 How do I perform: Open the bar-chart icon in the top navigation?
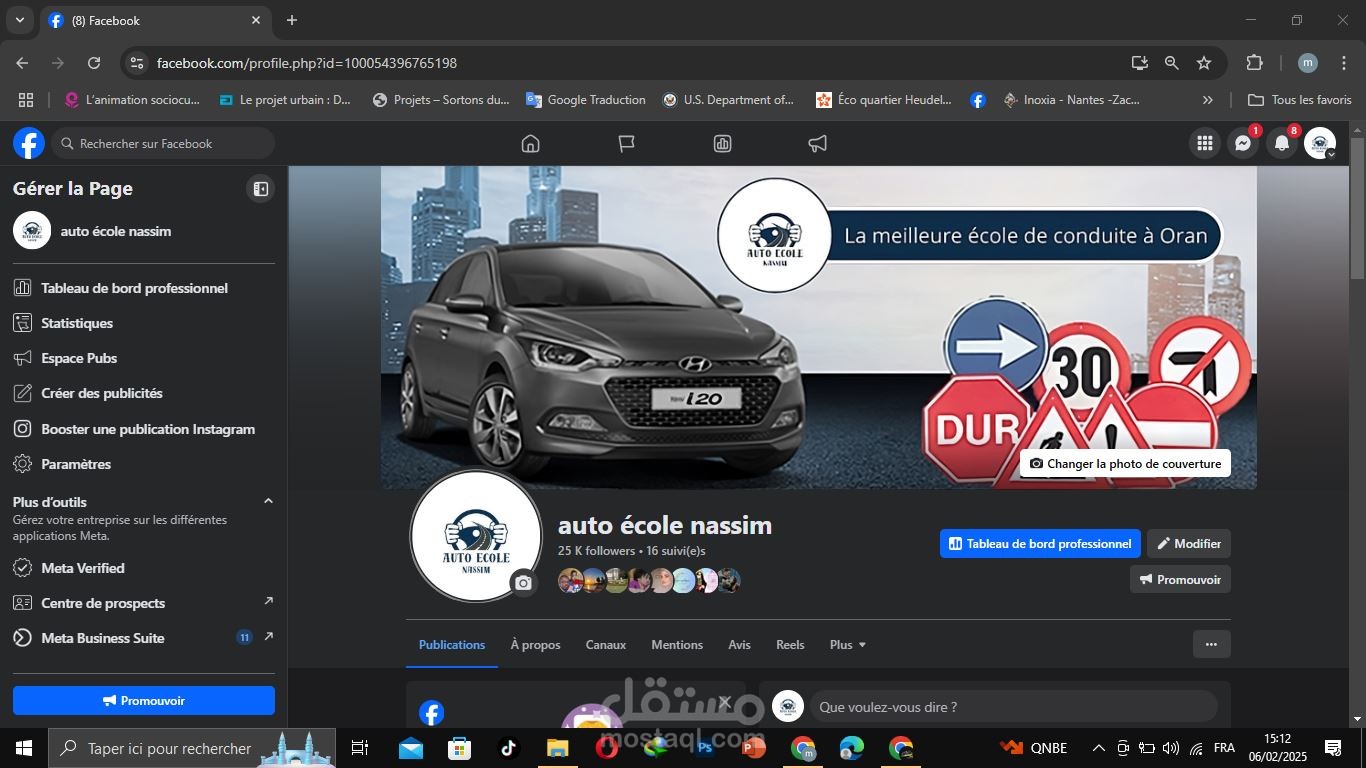(x=722, y=144)
